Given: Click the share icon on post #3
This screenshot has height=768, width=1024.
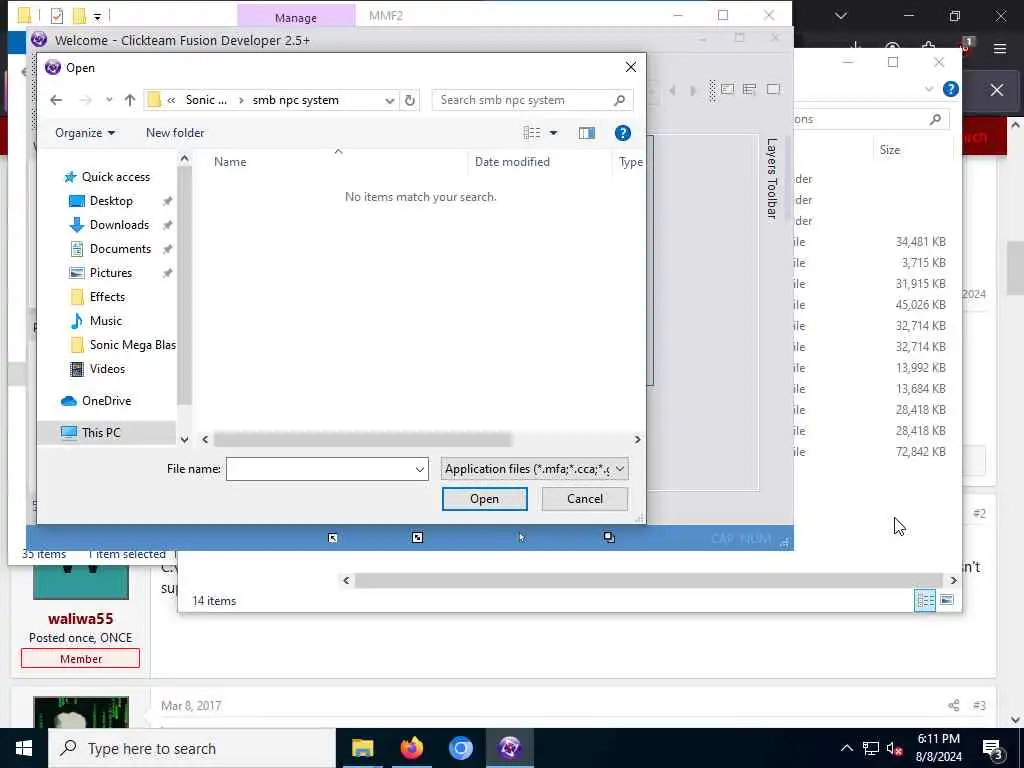Looking at the screenshot, I should coord(953,705).
